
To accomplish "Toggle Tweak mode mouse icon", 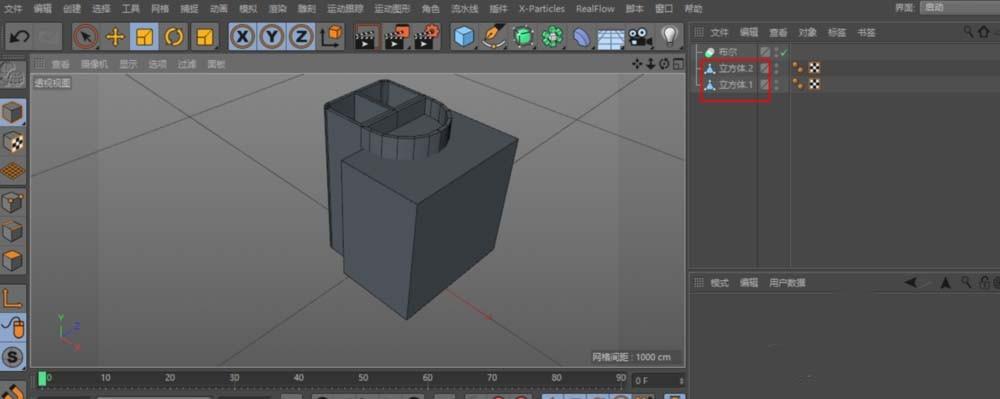I will point(13,327).
